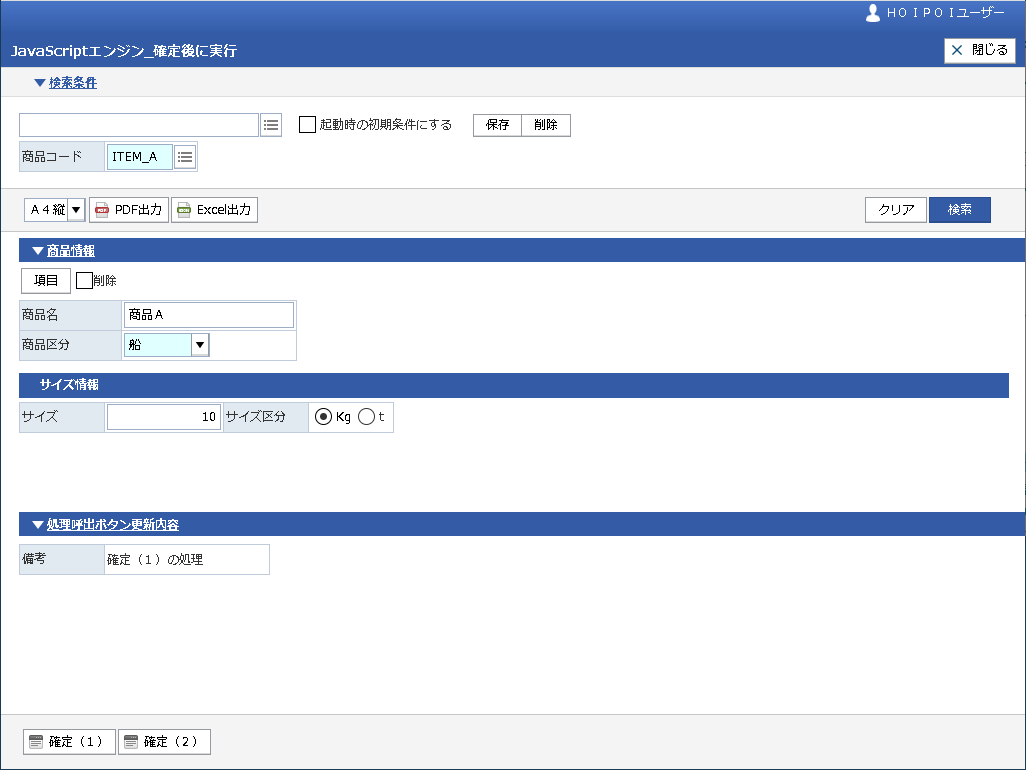Image resolution: width=1026 pixels, height=770 pixels.
Task: Click the Excel出力 button
Action: (x=215, y=210)
